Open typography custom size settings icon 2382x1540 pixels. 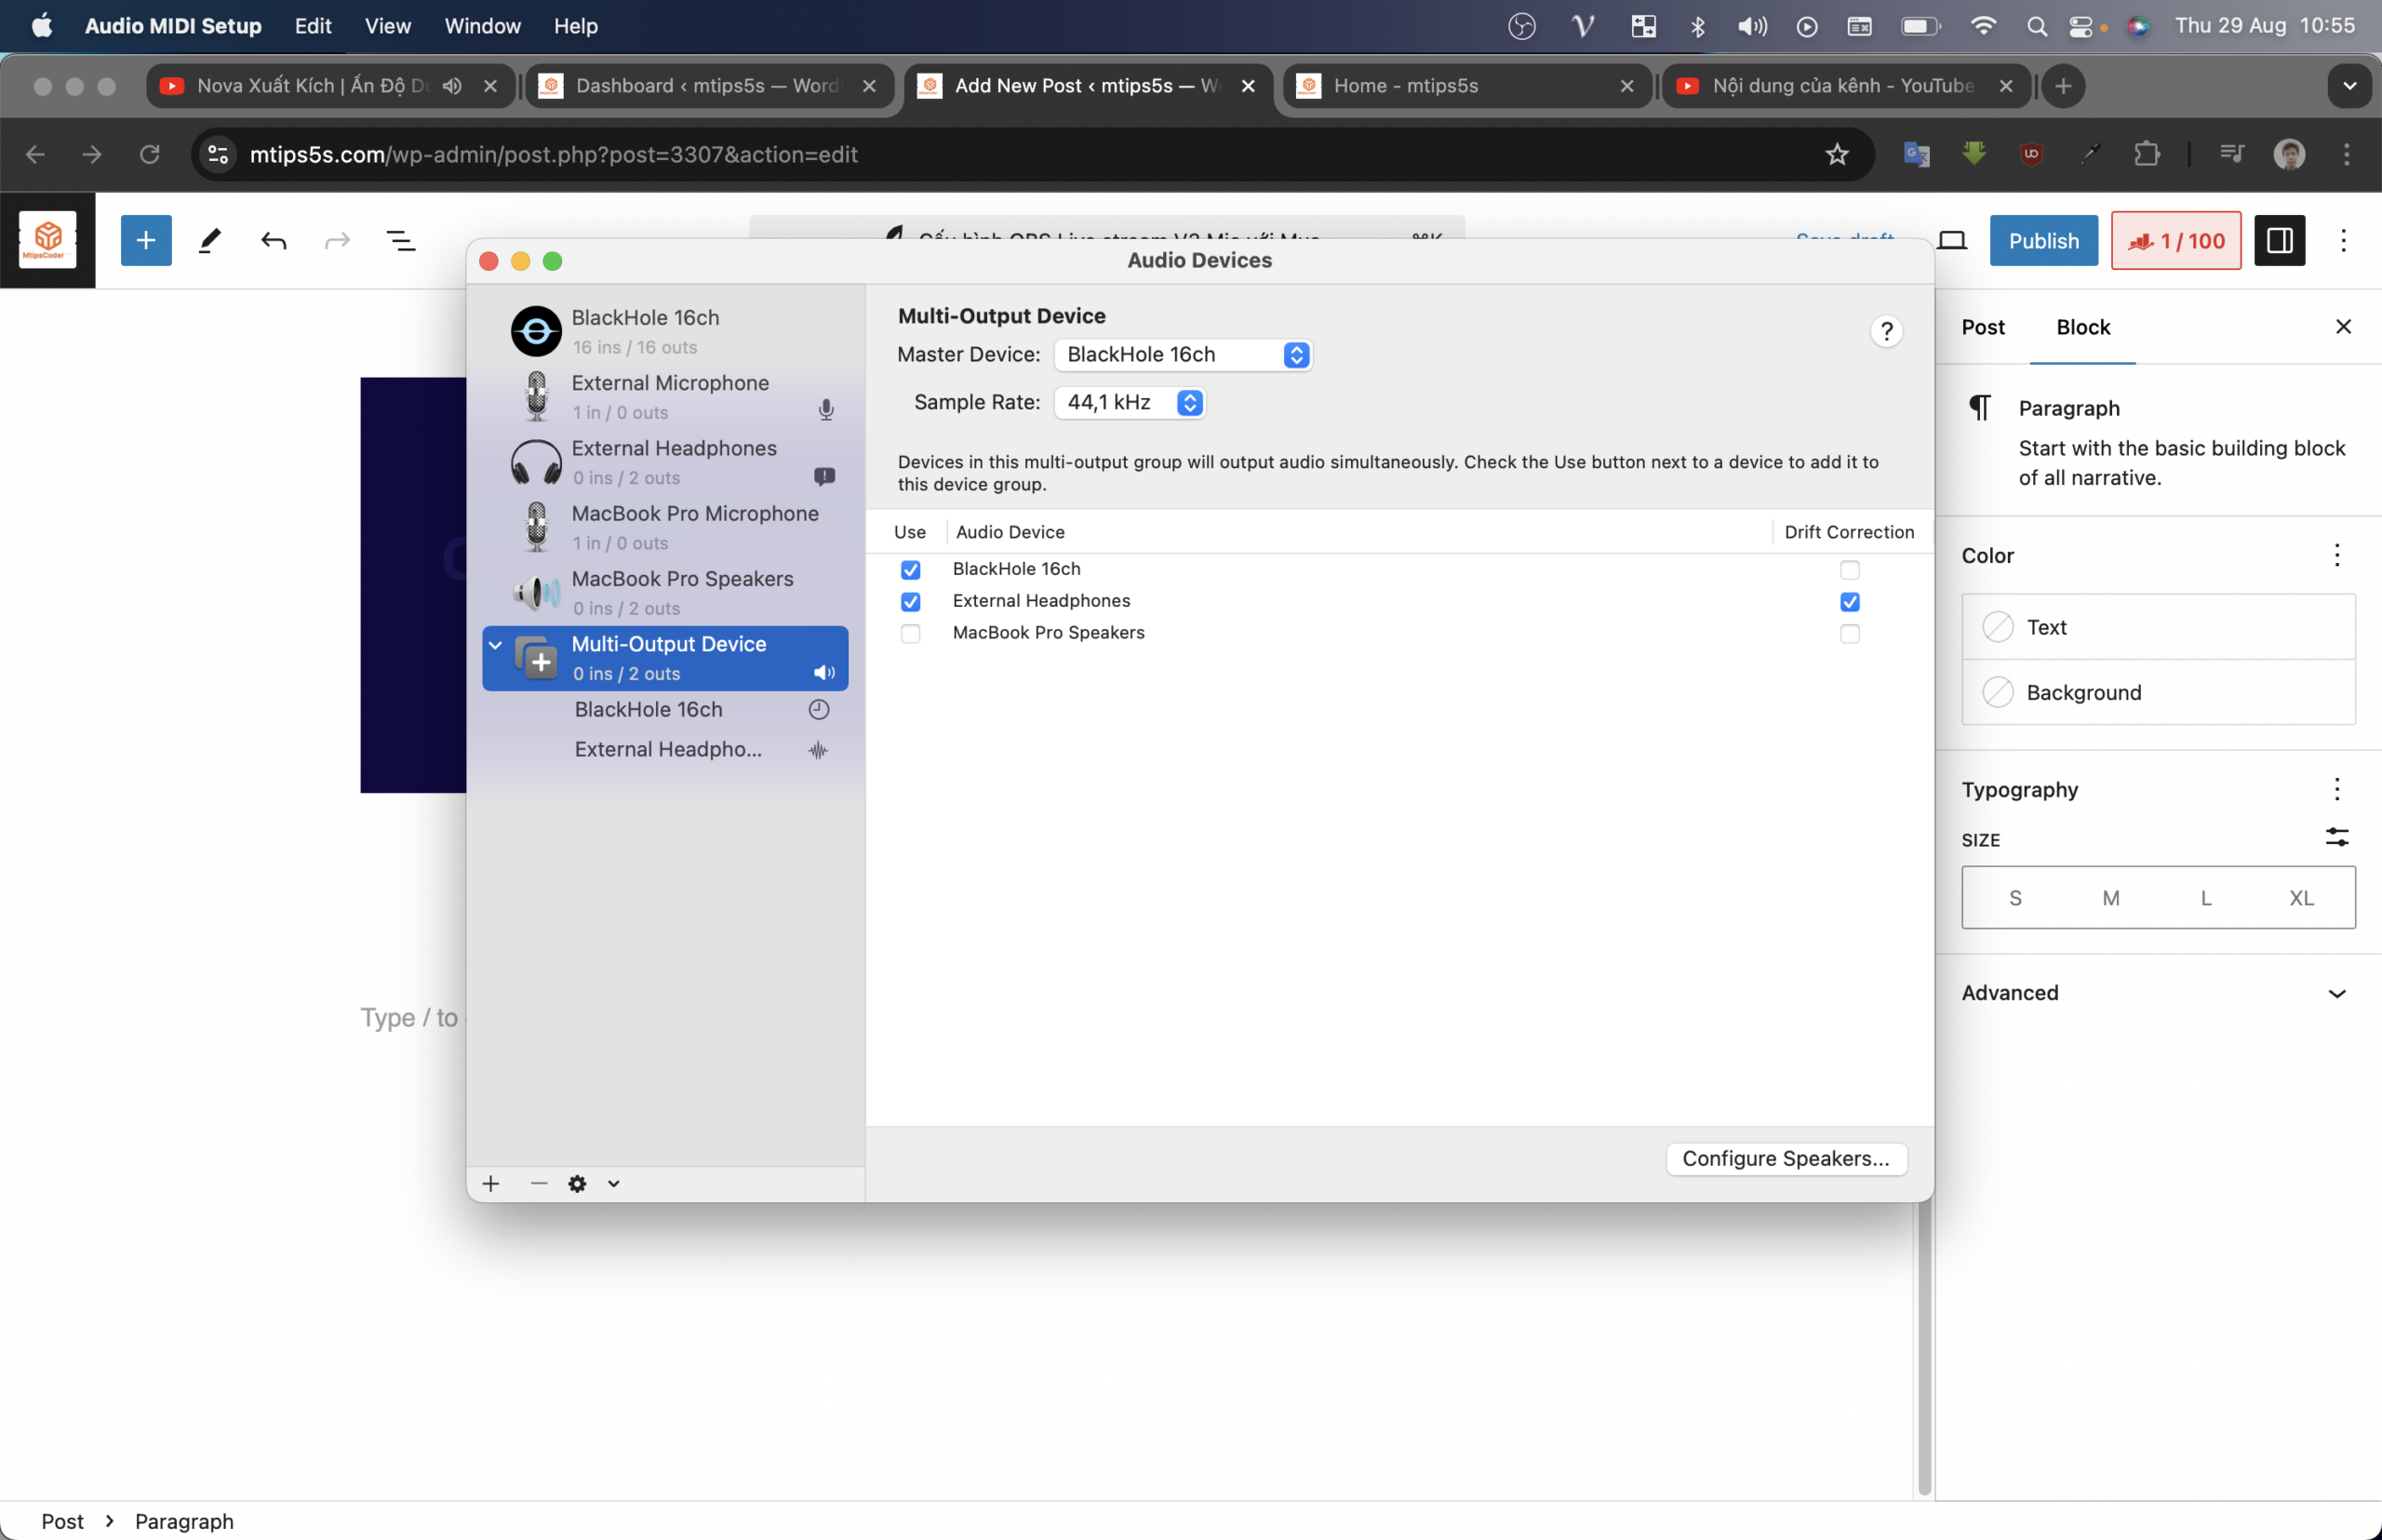tap(2336, 837)
